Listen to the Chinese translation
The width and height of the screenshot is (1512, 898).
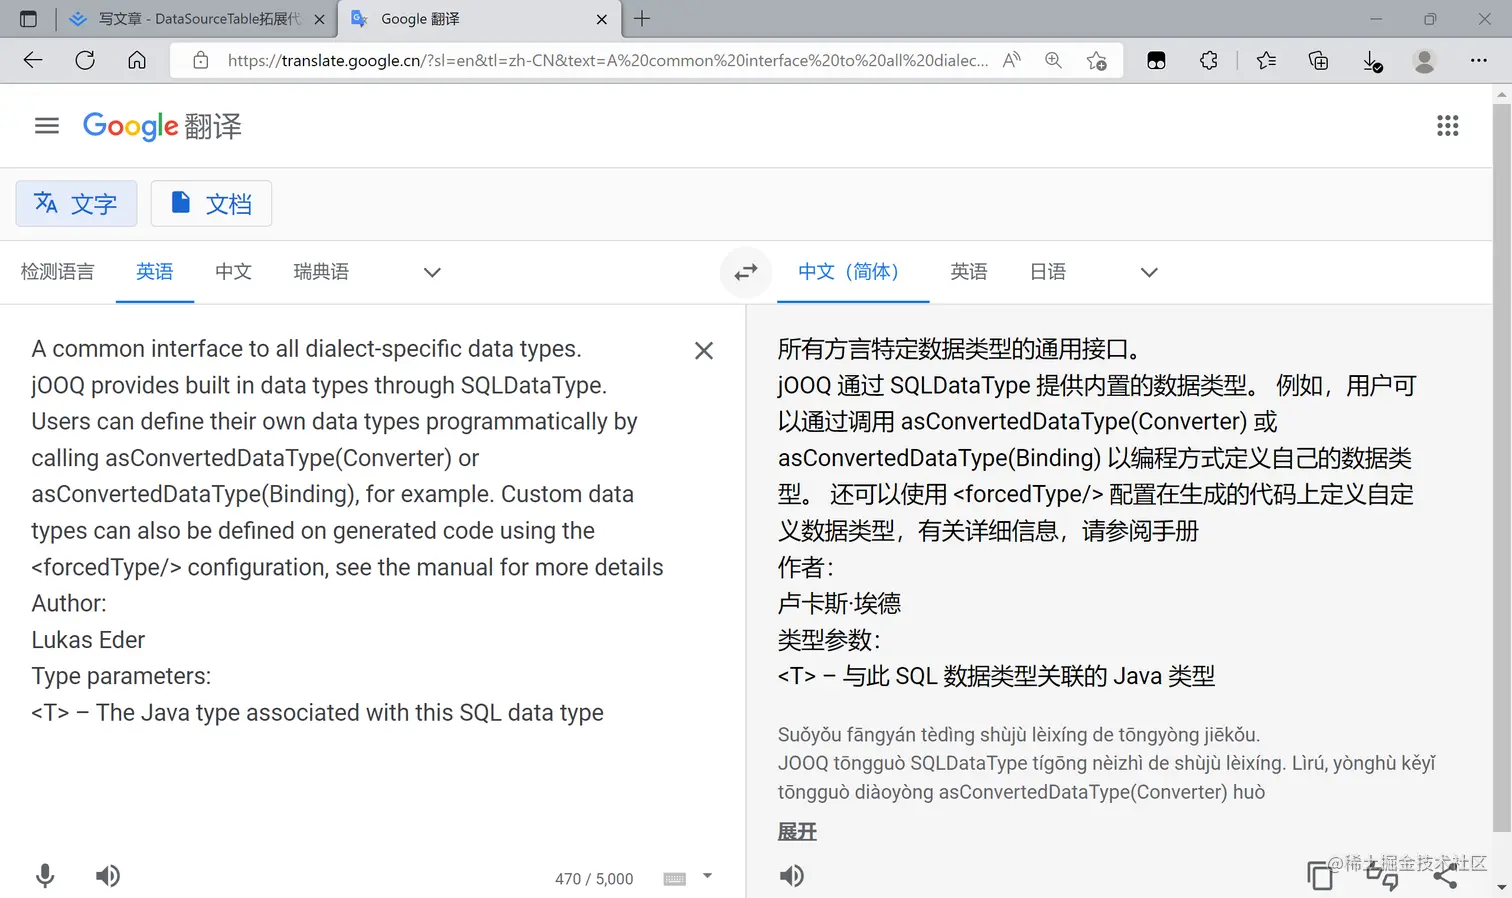(x=792, y=876)
